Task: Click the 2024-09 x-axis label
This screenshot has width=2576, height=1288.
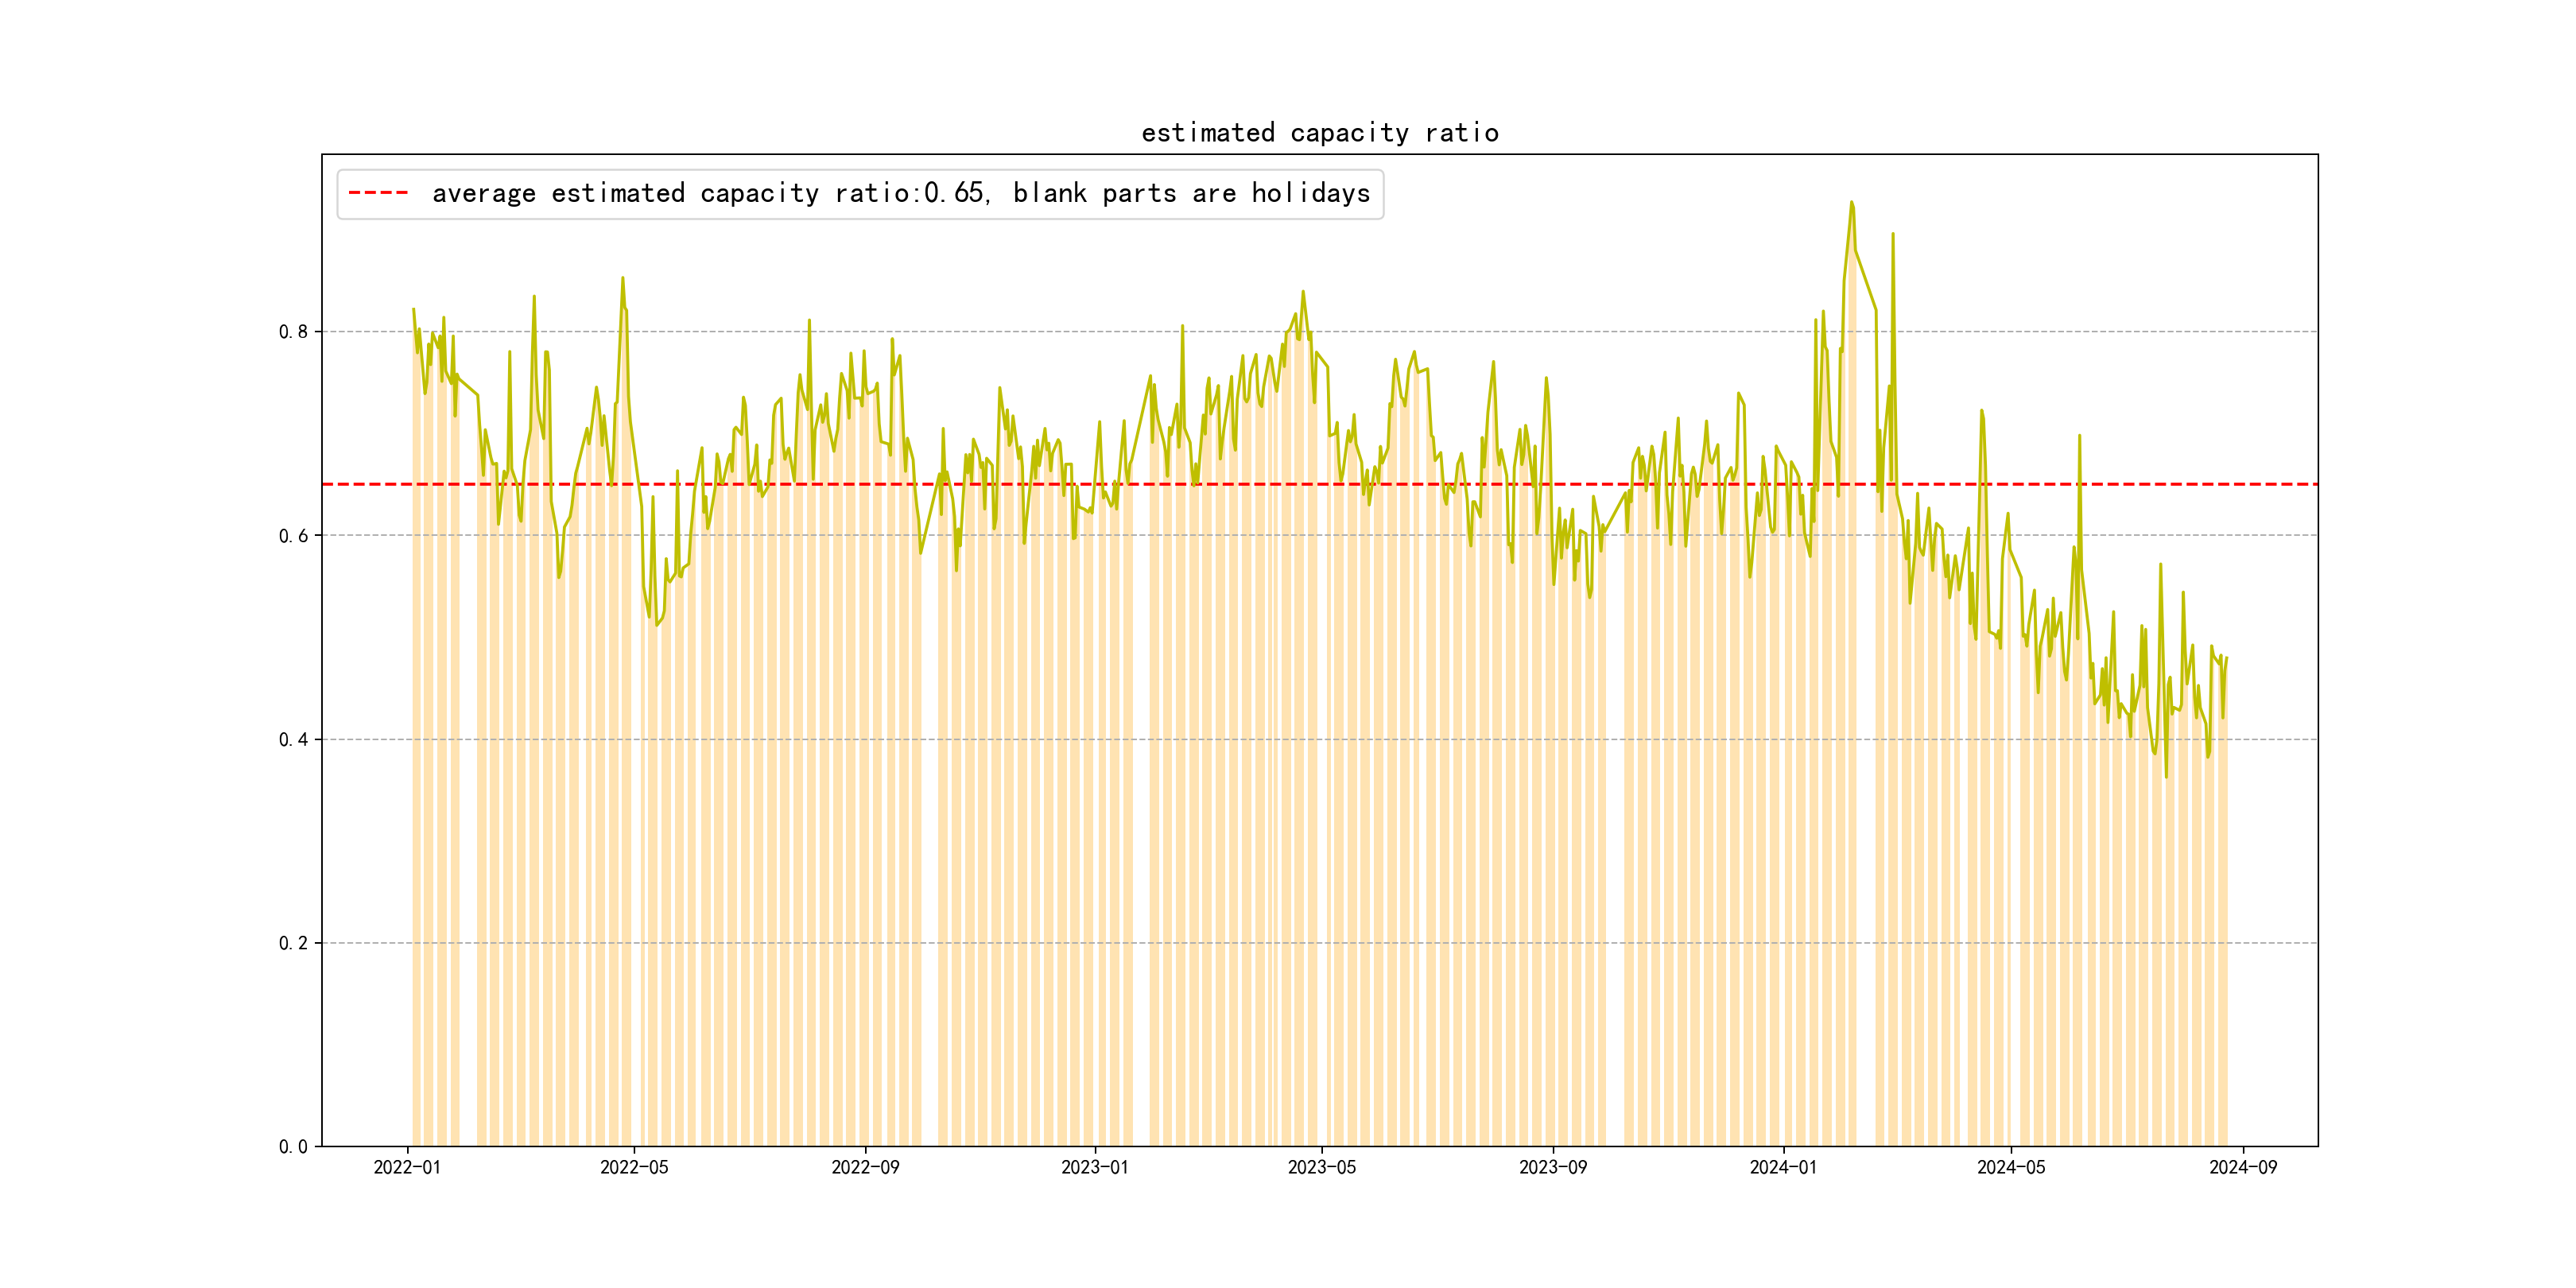Action: (2242, 1167)
